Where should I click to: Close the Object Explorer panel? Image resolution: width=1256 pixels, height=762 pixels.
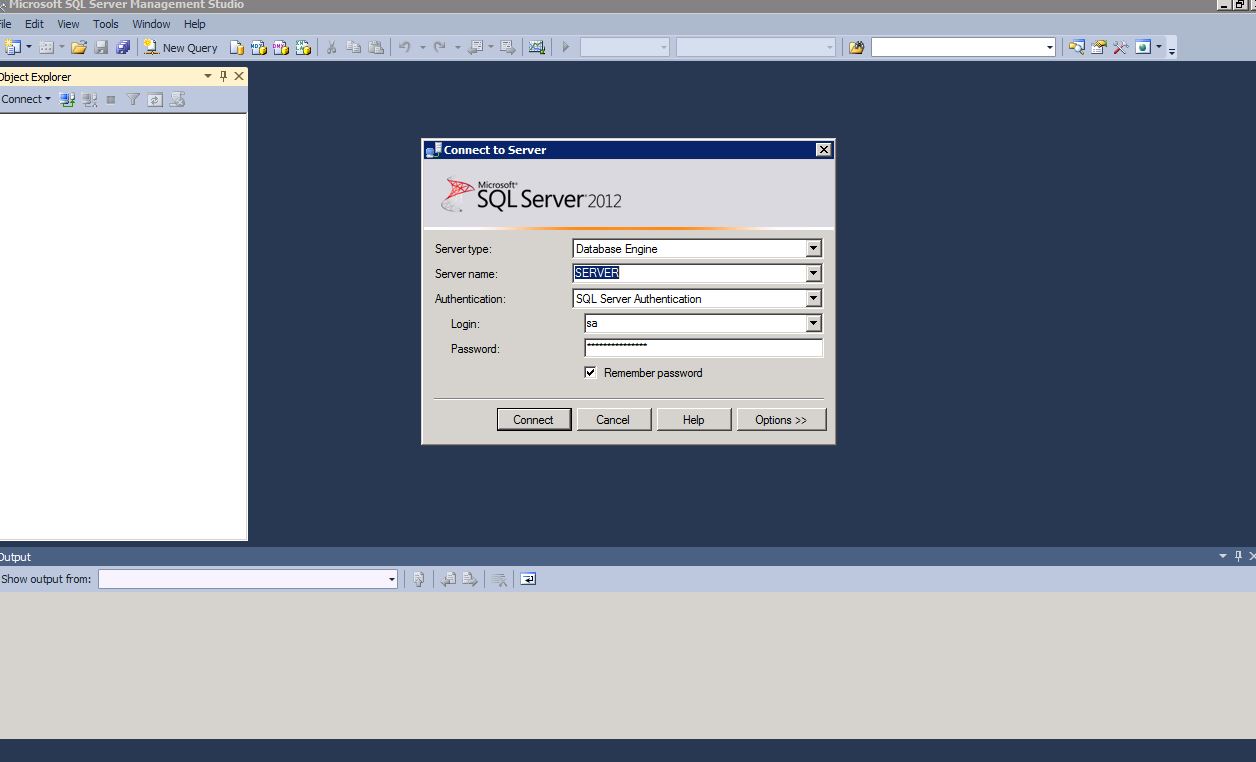pyautogui.click(x=239, y=76)
